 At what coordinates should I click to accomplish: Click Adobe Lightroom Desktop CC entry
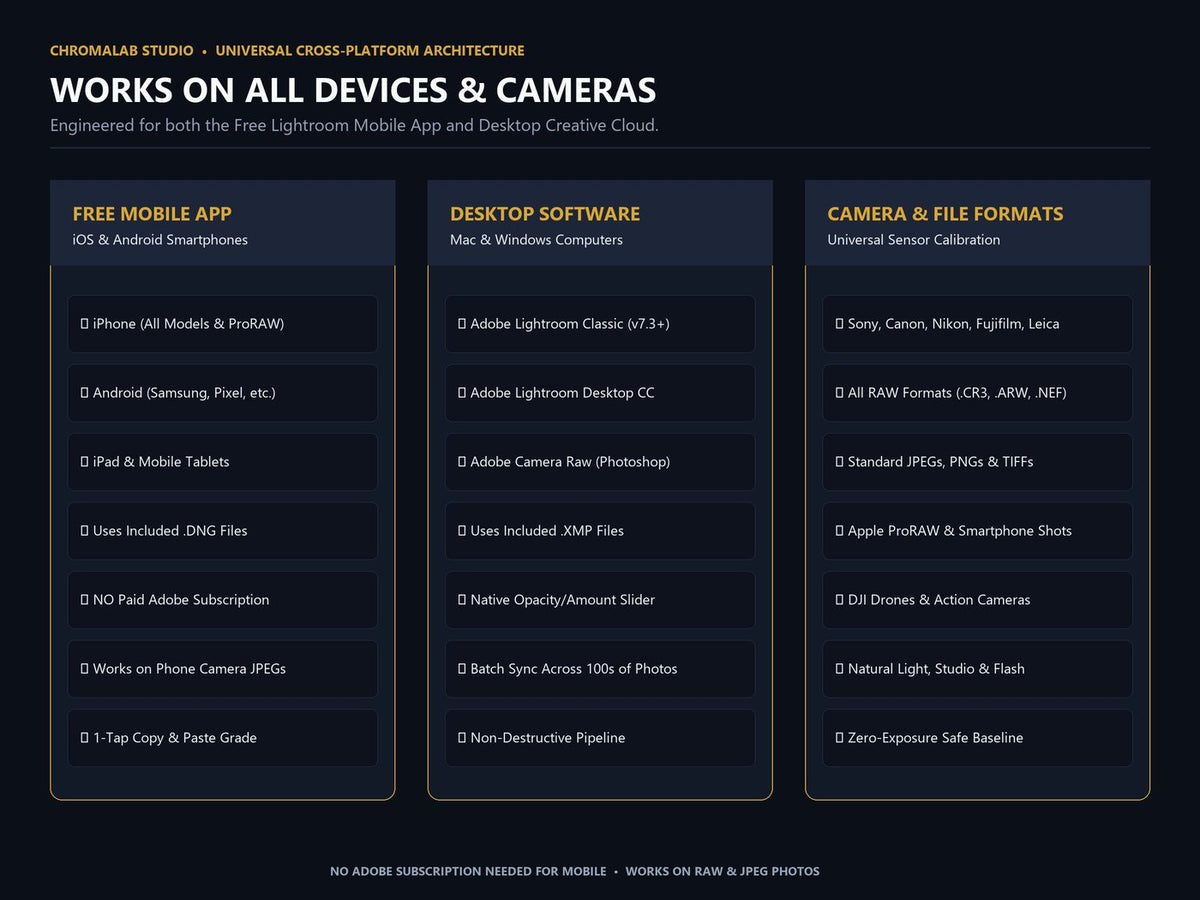pyautogui.click(x=600, y=393)
